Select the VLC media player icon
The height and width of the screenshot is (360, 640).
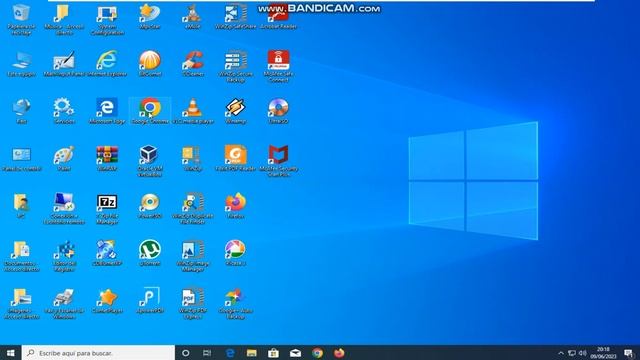pos(193,111)
